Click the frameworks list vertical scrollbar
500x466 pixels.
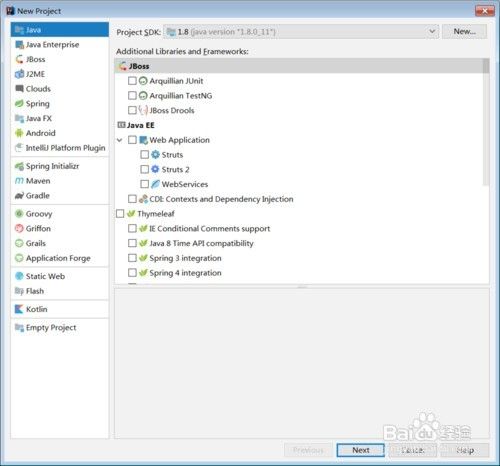click(486, 122)
